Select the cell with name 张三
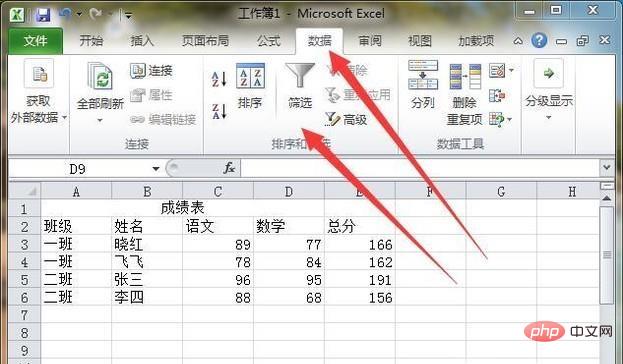Image resolution: width=623 pixels, height=364 pixels. [x=147, y=279]
